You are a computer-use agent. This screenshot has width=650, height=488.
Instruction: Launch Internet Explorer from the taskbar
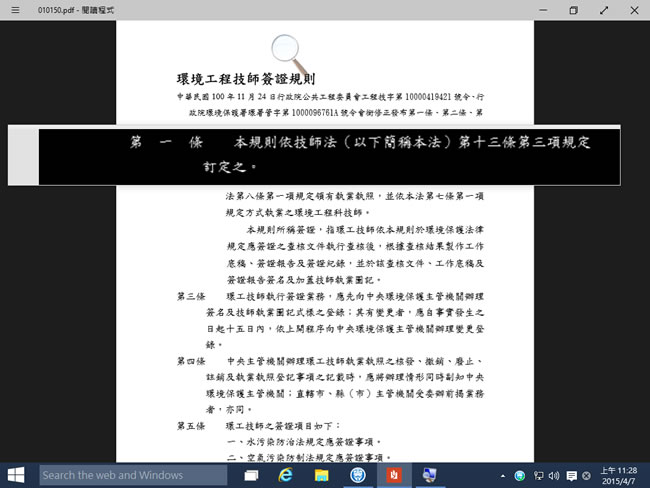287,474
